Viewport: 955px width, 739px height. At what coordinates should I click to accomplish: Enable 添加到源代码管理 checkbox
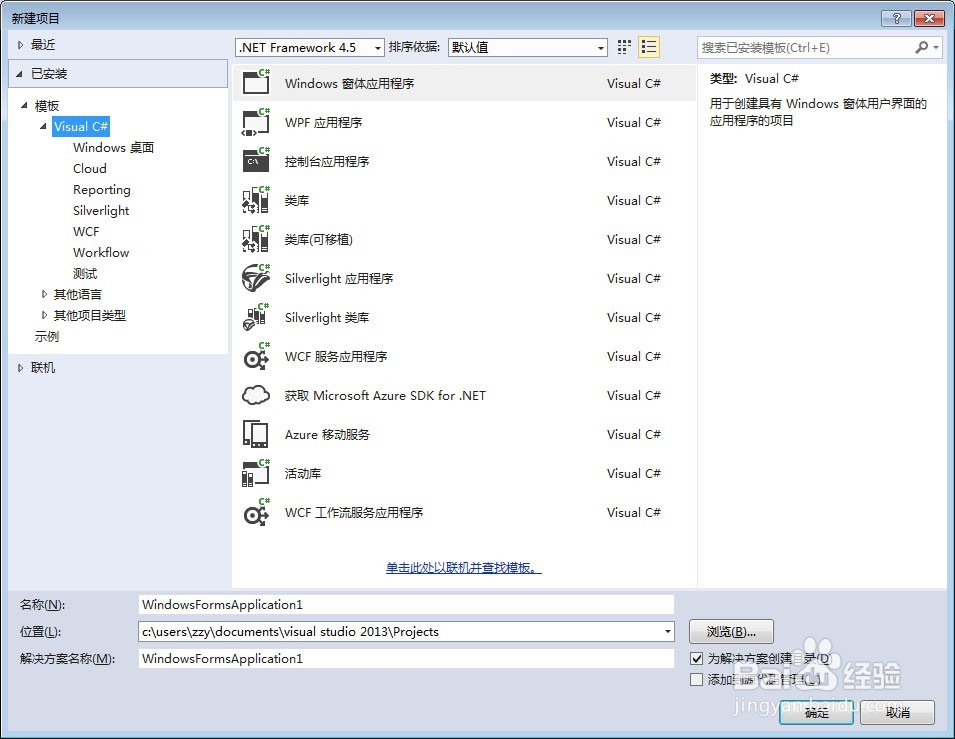(697, 679)
